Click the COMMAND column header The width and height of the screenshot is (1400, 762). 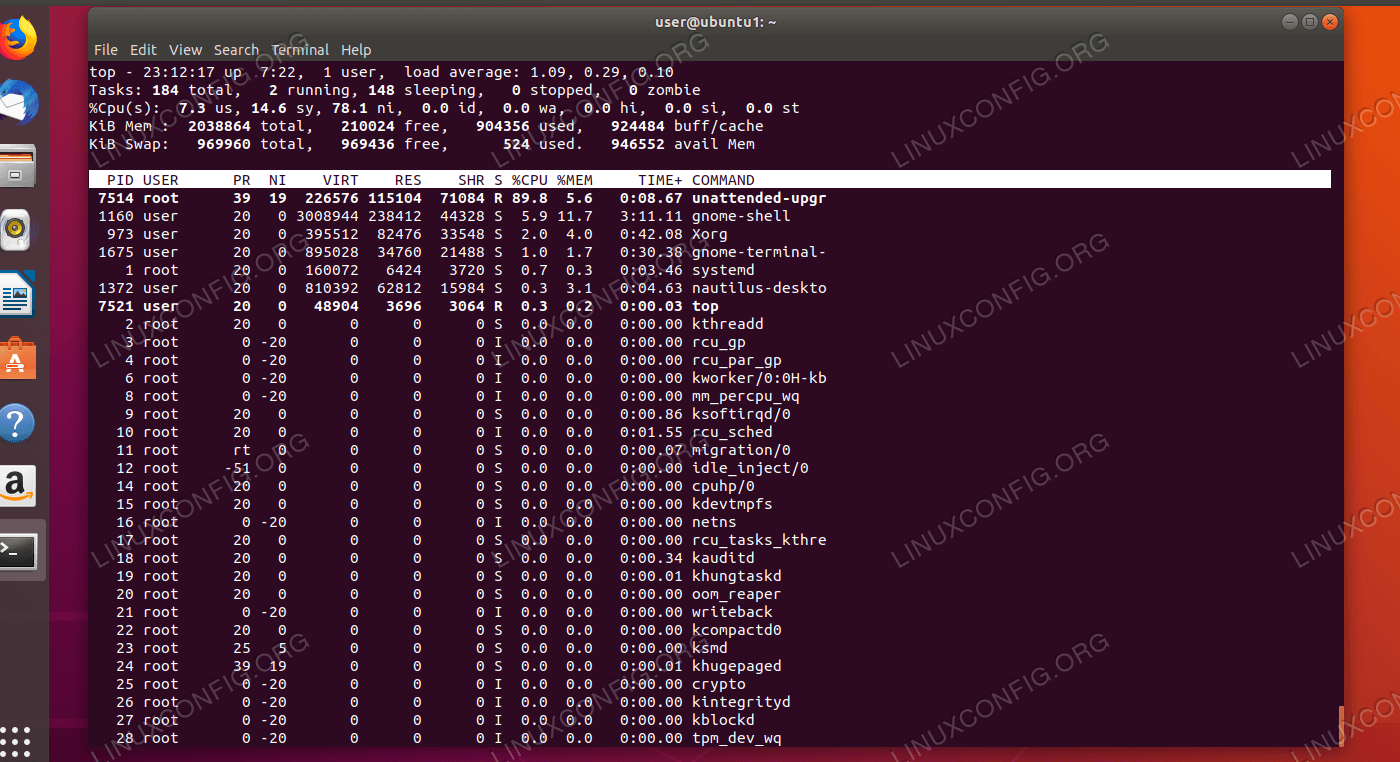pos(723,180)
